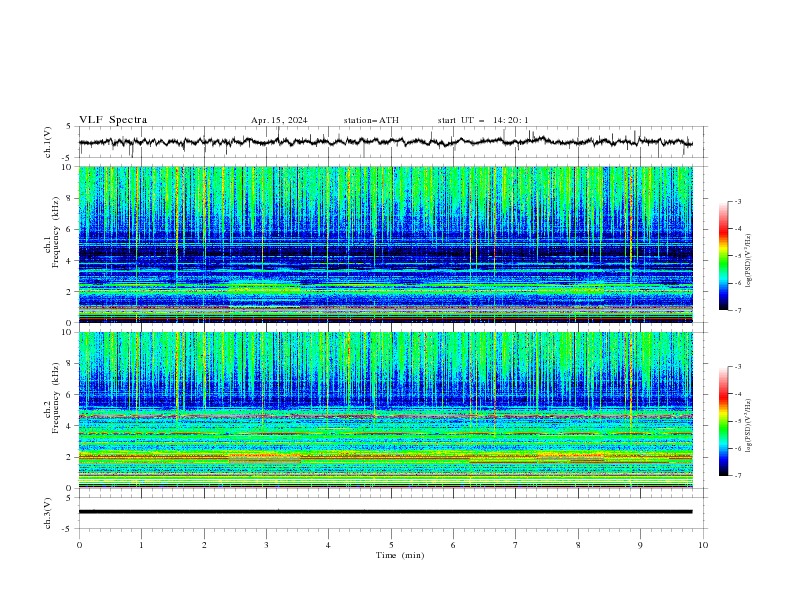Click the "7" tick on the time axis
The image size is (792, 612).
[516, 545]
